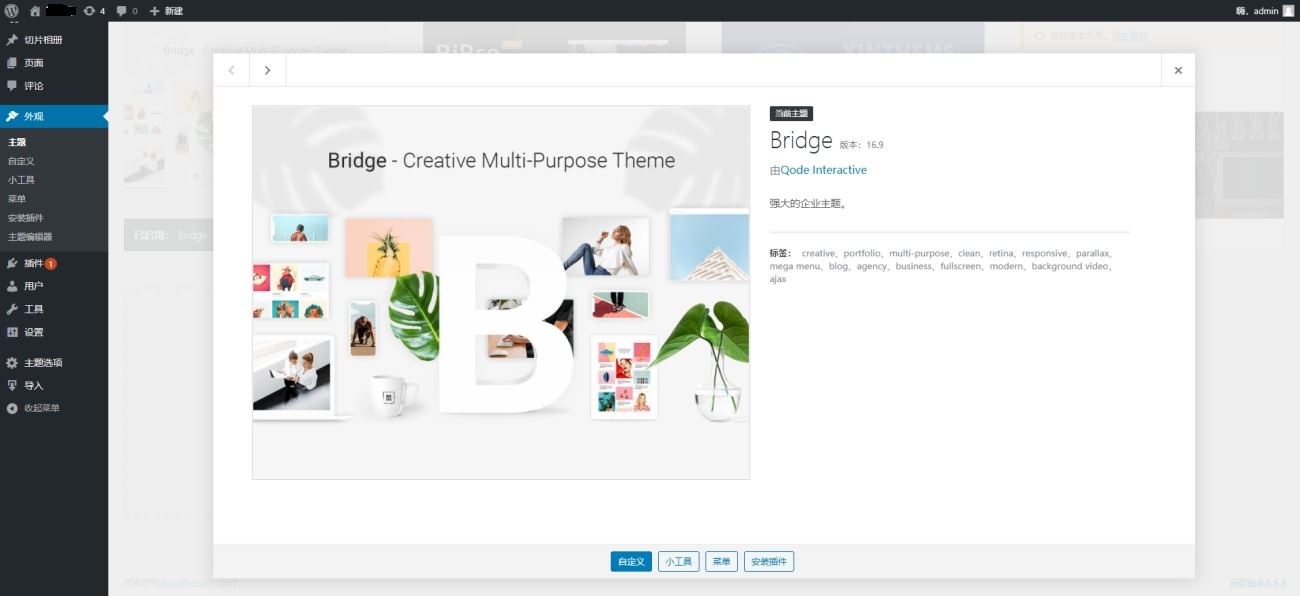Open the 导入 sidebar menu
Viewport: 1300px width, 596px height.
click(54, 385)
